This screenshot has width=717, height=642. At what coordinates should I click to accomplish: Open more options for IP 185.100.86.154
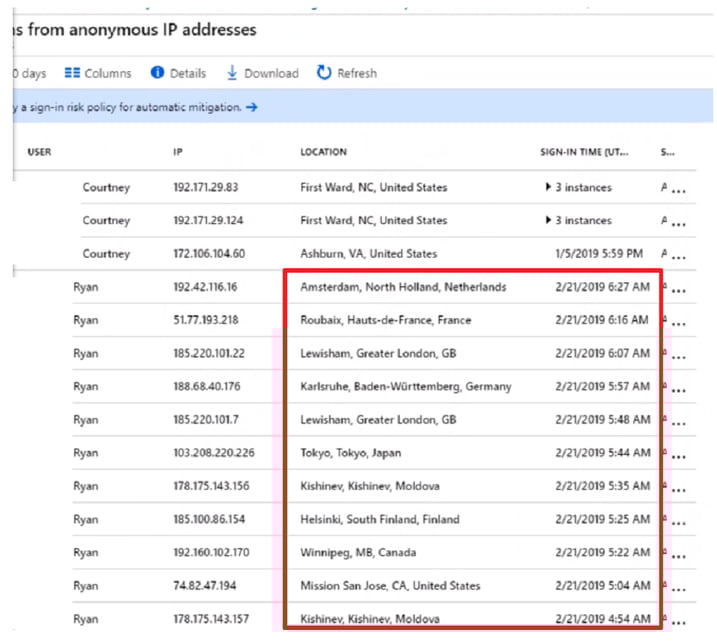679,524
